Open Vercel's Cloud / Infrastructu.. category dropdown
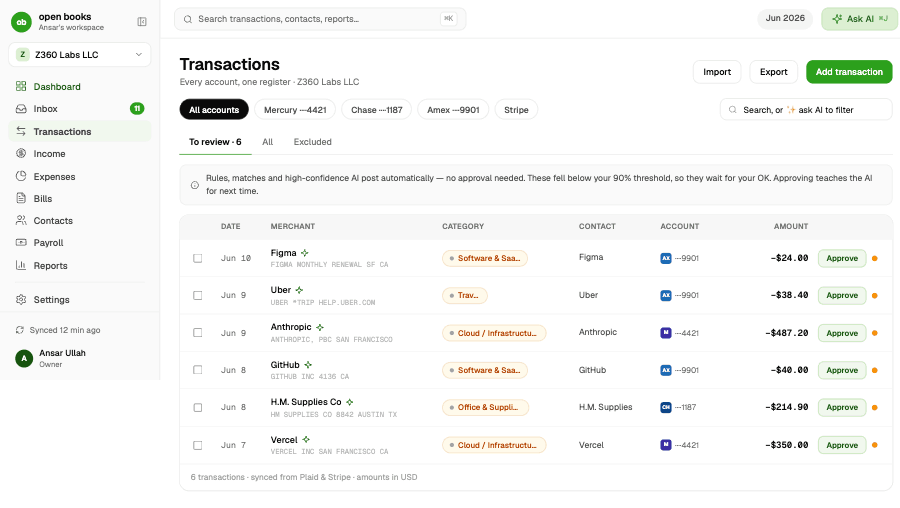This screenshot has width=900, height=508. (494, 445)
